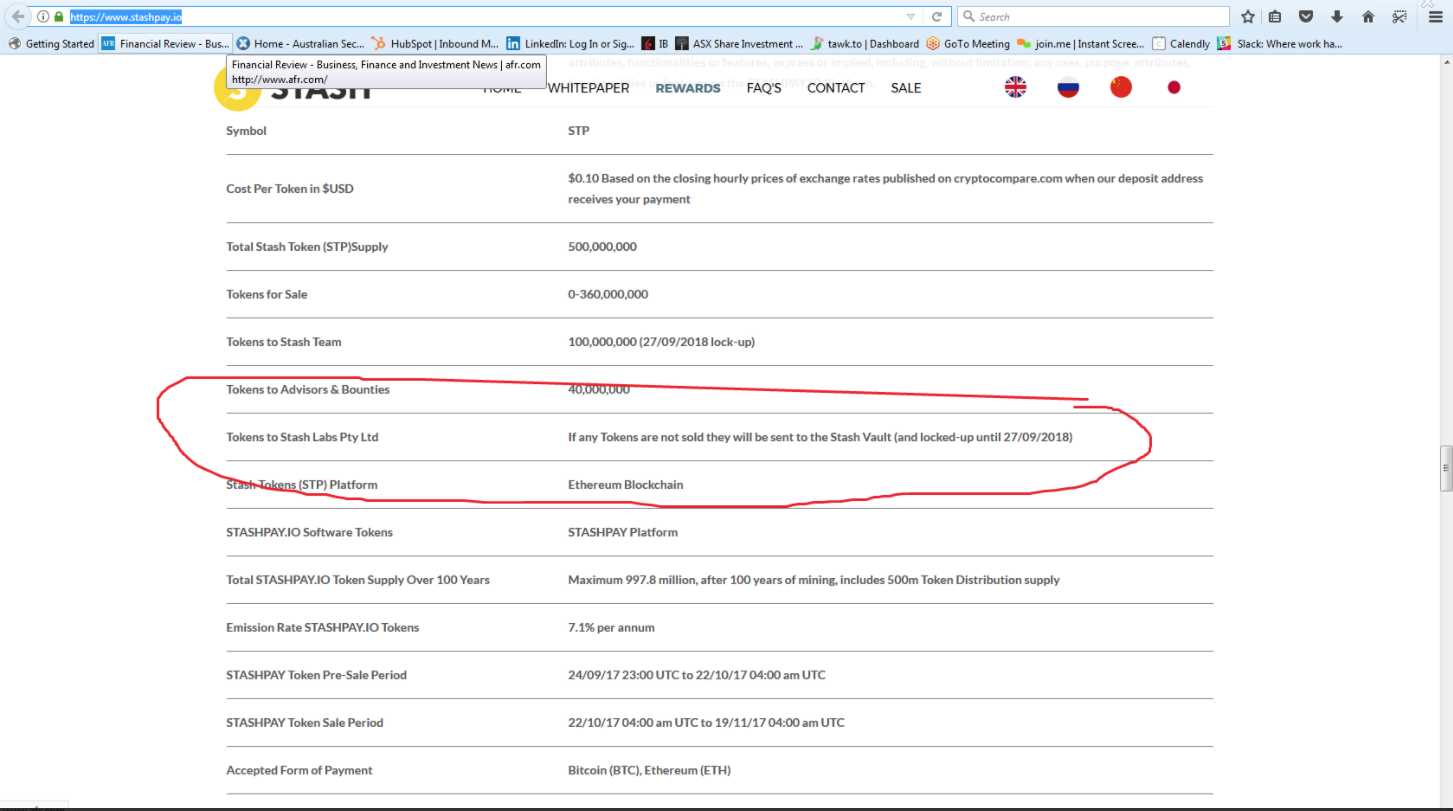
Task: Click 'Bitcoin (BTC), Ethereum (ETH)' value
Action: coord(649,771)
